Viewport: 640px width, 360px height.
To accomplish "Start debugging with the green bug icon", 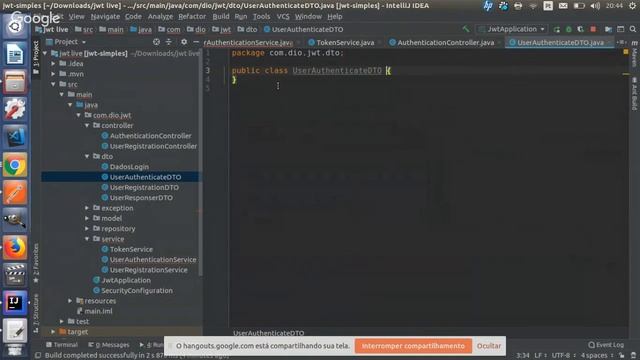I will [569, 29].
